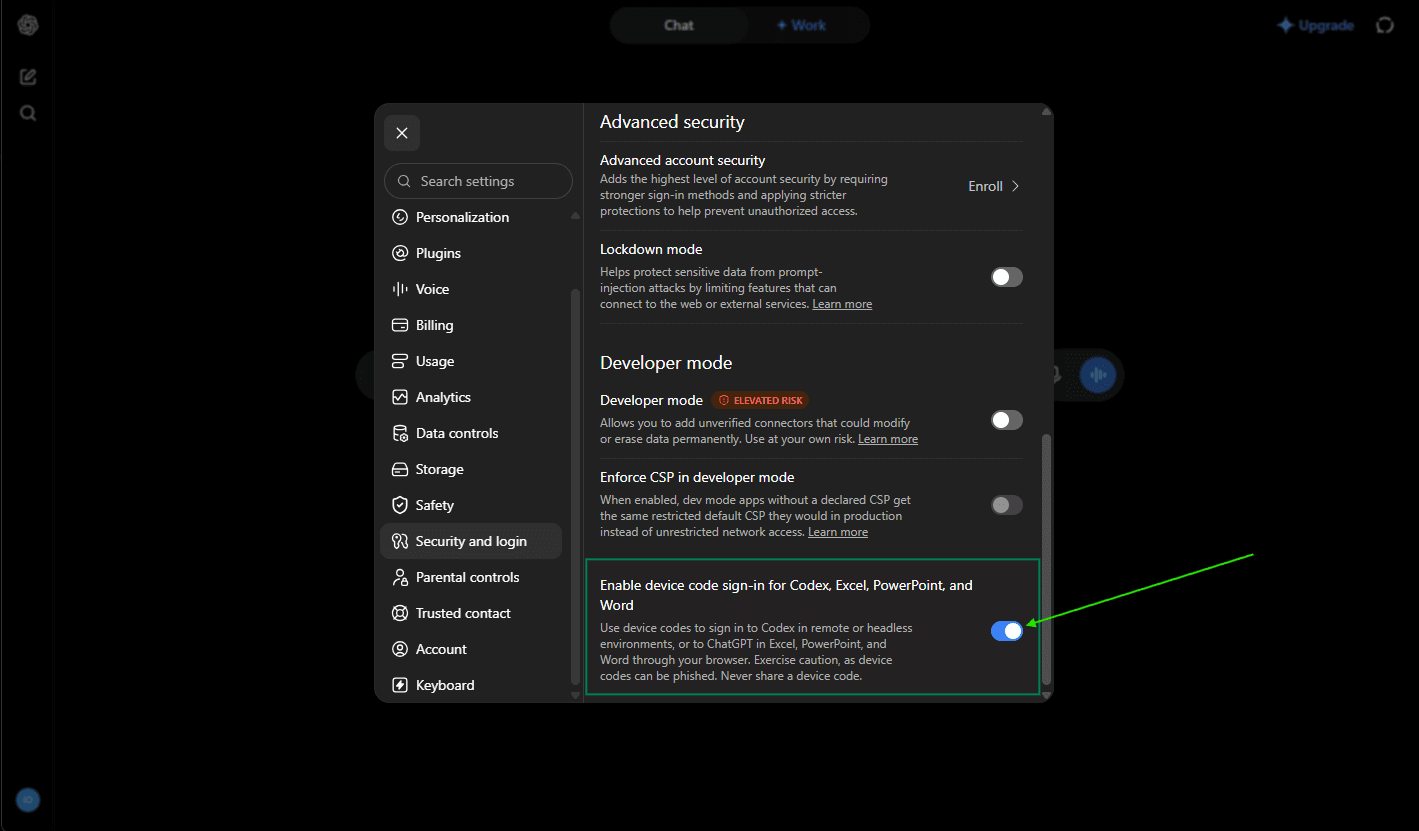The width and height of the screenshot is (1419, 831).
Task: Click the Usage icon in sidebar
Action: (400, 361)
